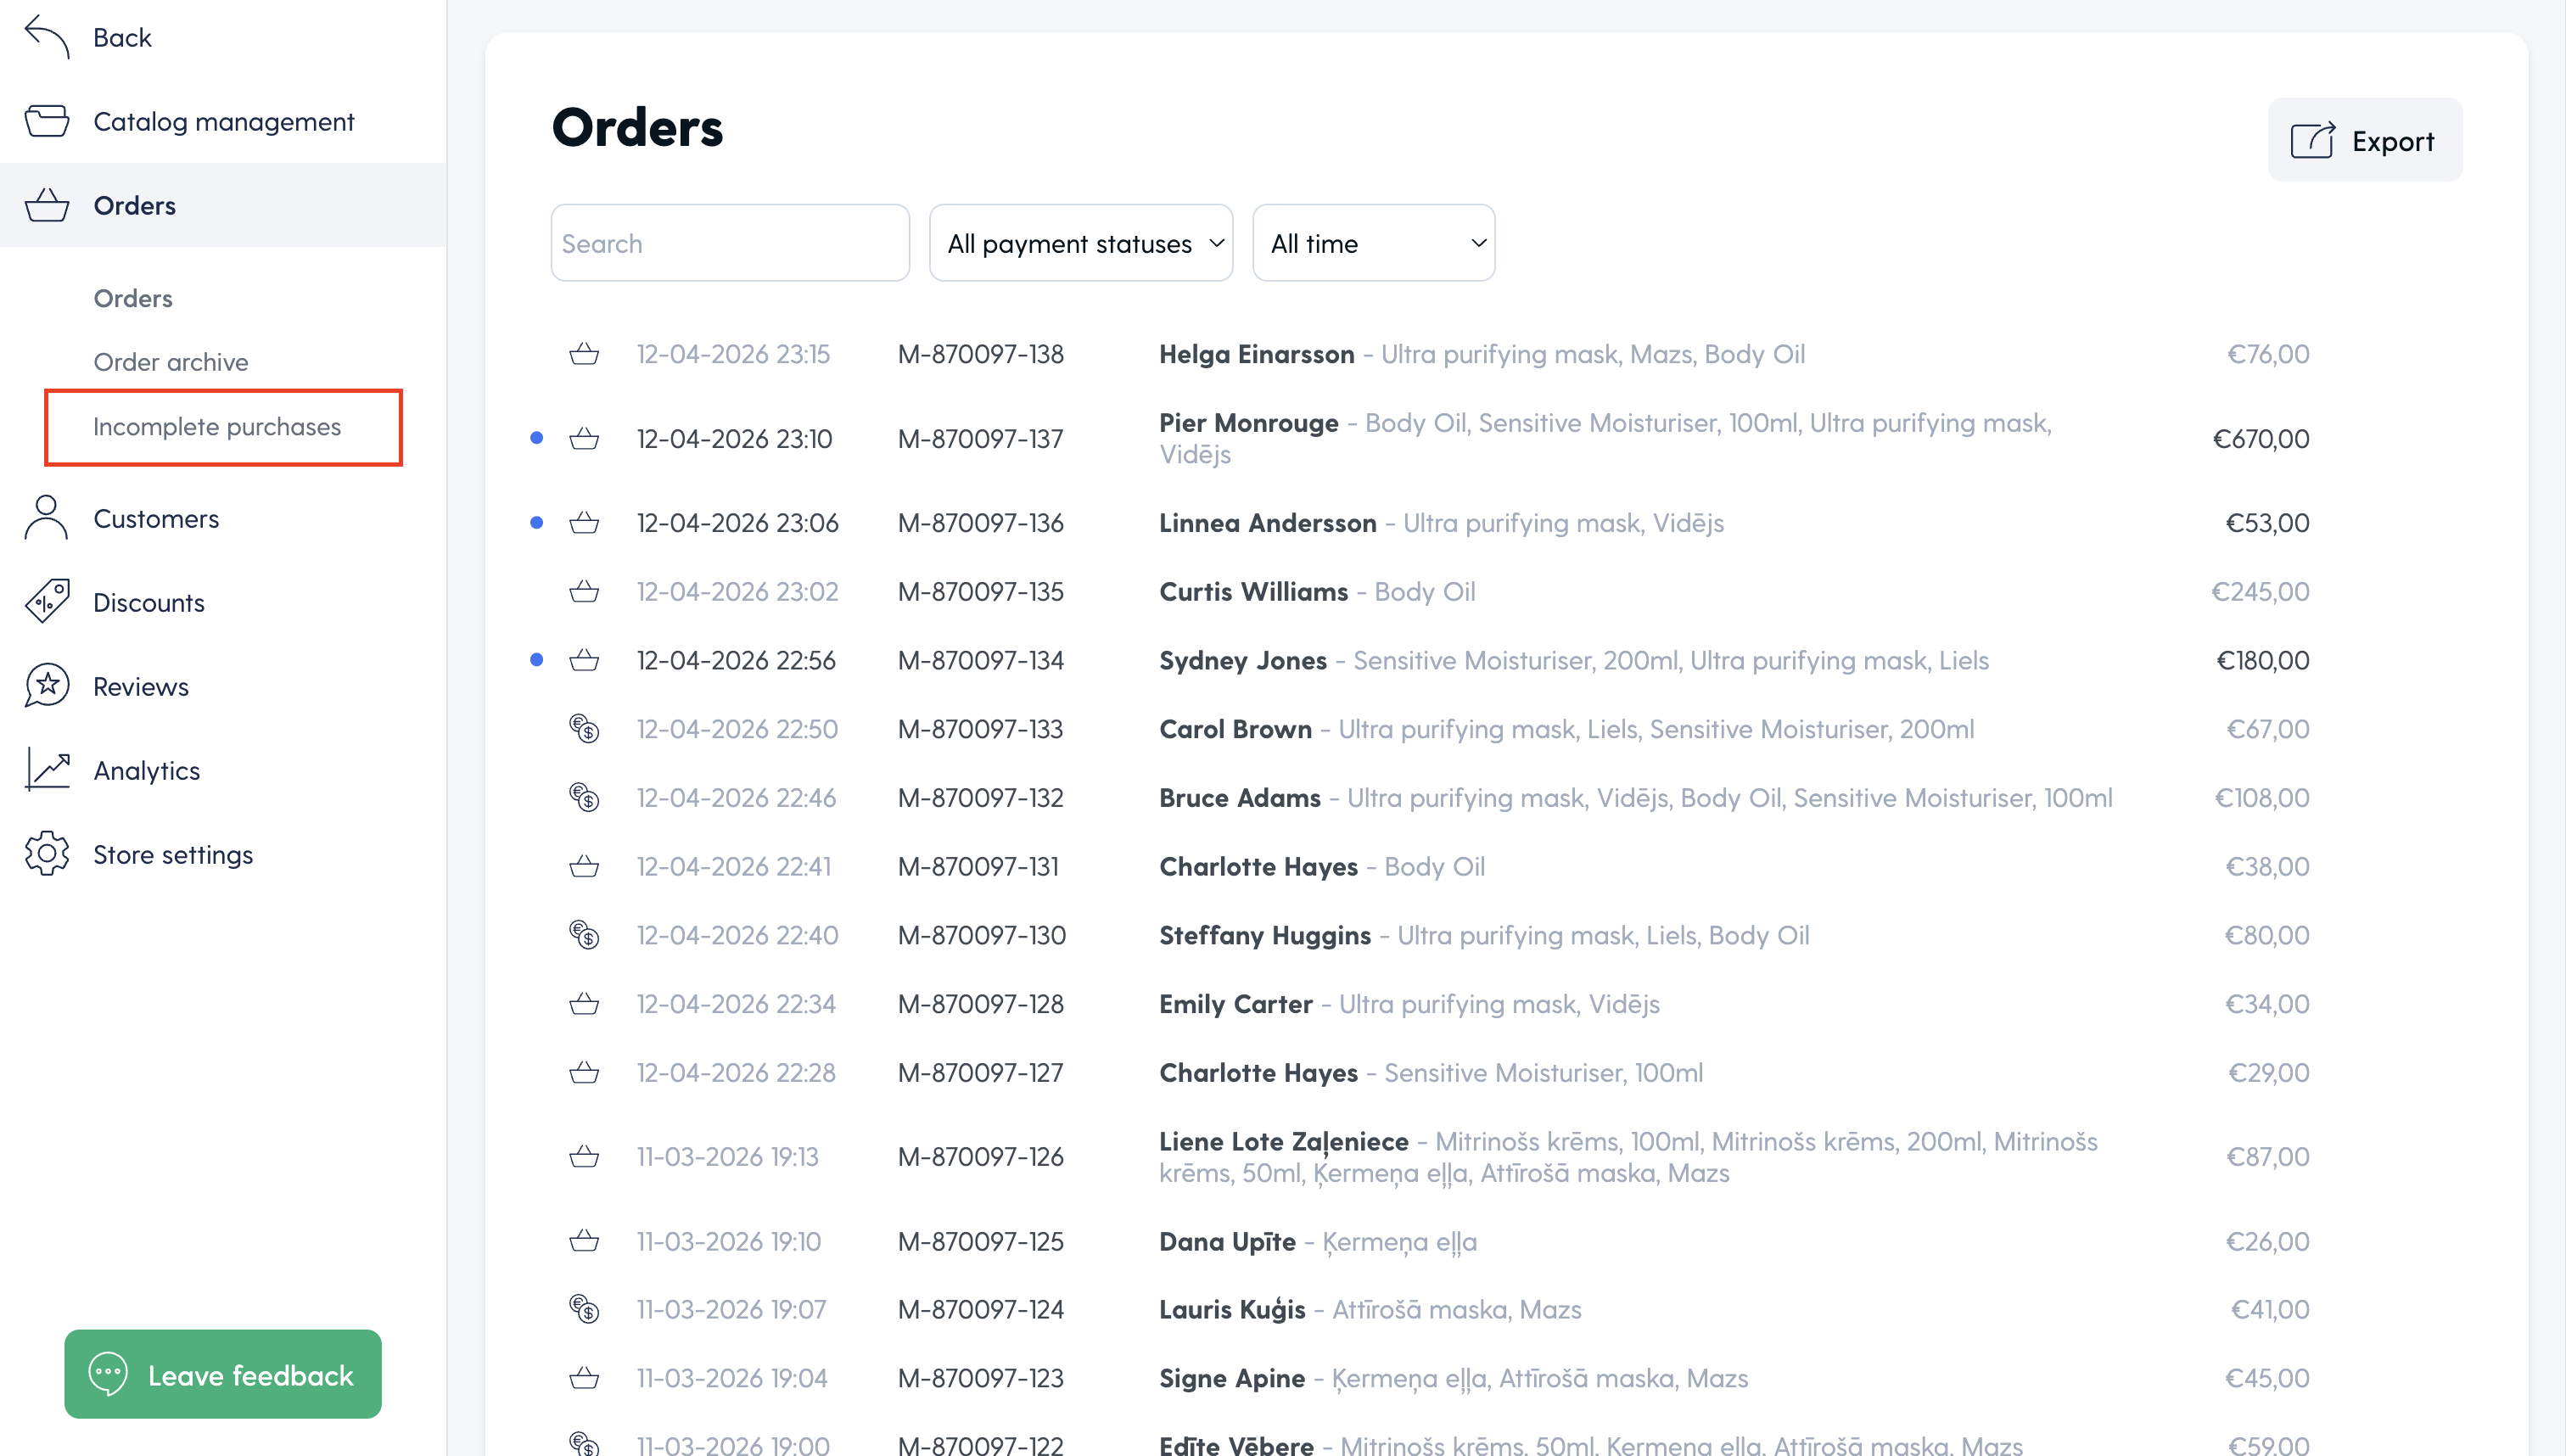Click basket icon for order M-870097-137
Image resolution: width=2566 pixels, height=1456 pixels.
(x=584, y=438)
